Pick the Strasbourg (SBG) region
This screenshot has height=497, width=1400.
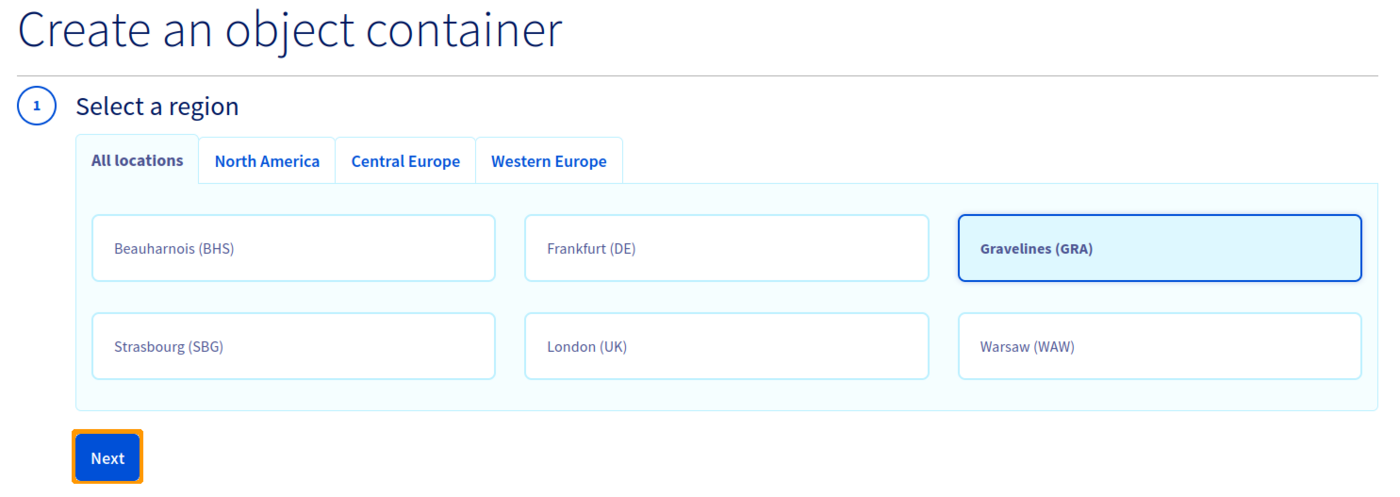293,346
